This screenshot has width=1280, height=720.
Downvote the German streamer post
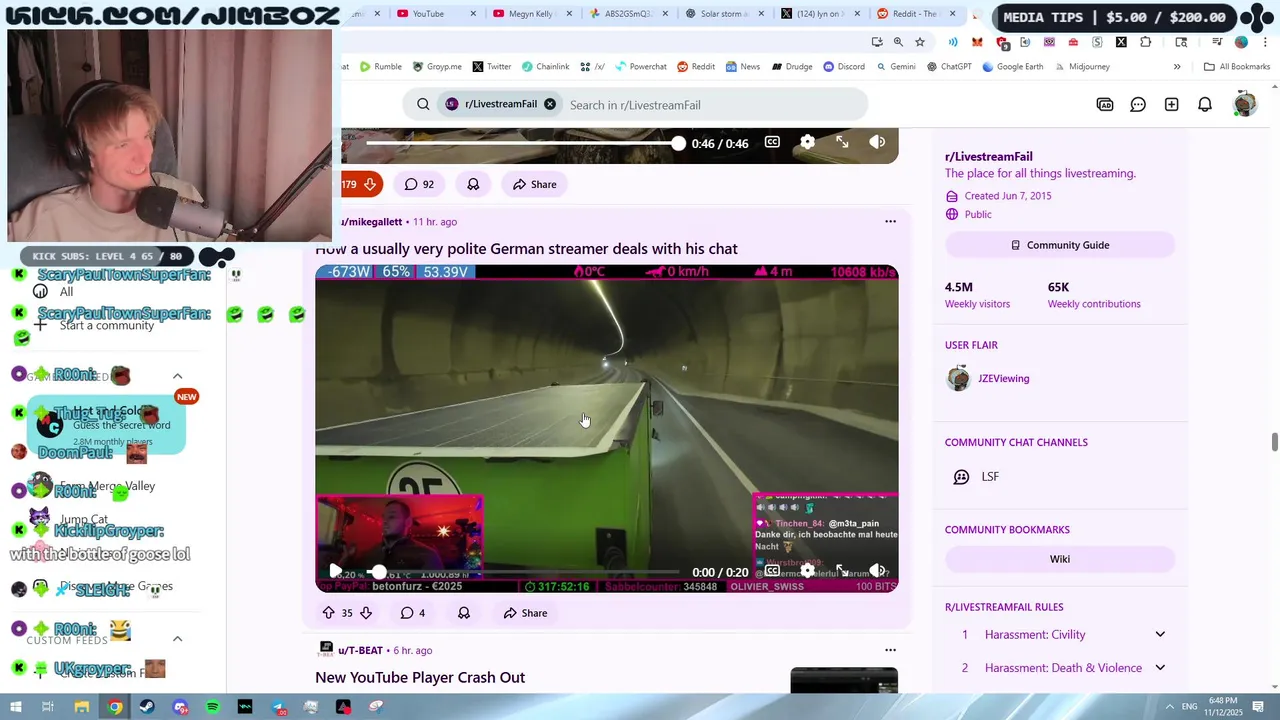[366, 613]
